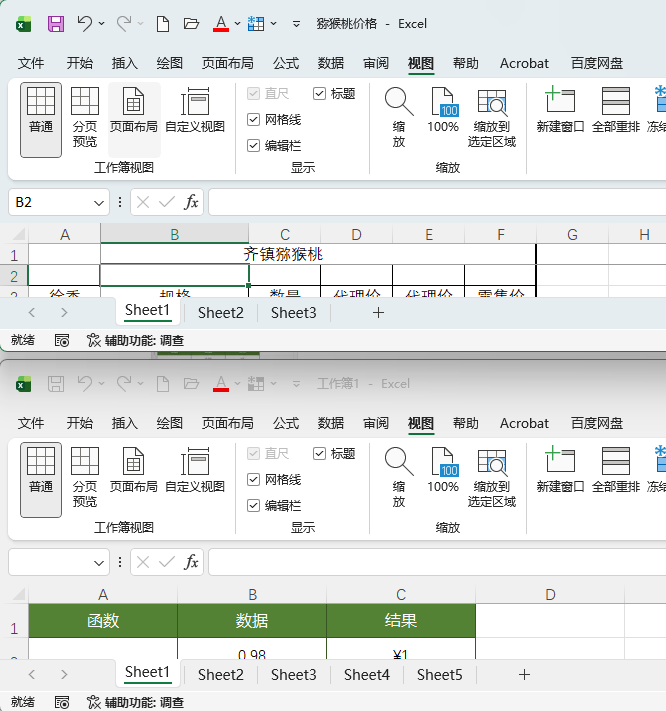The width and height of the screenshot is (666, 711).
Task: Open the undo history dropdown in the 猕猴桃价格 window
Action: click(102, 24)
